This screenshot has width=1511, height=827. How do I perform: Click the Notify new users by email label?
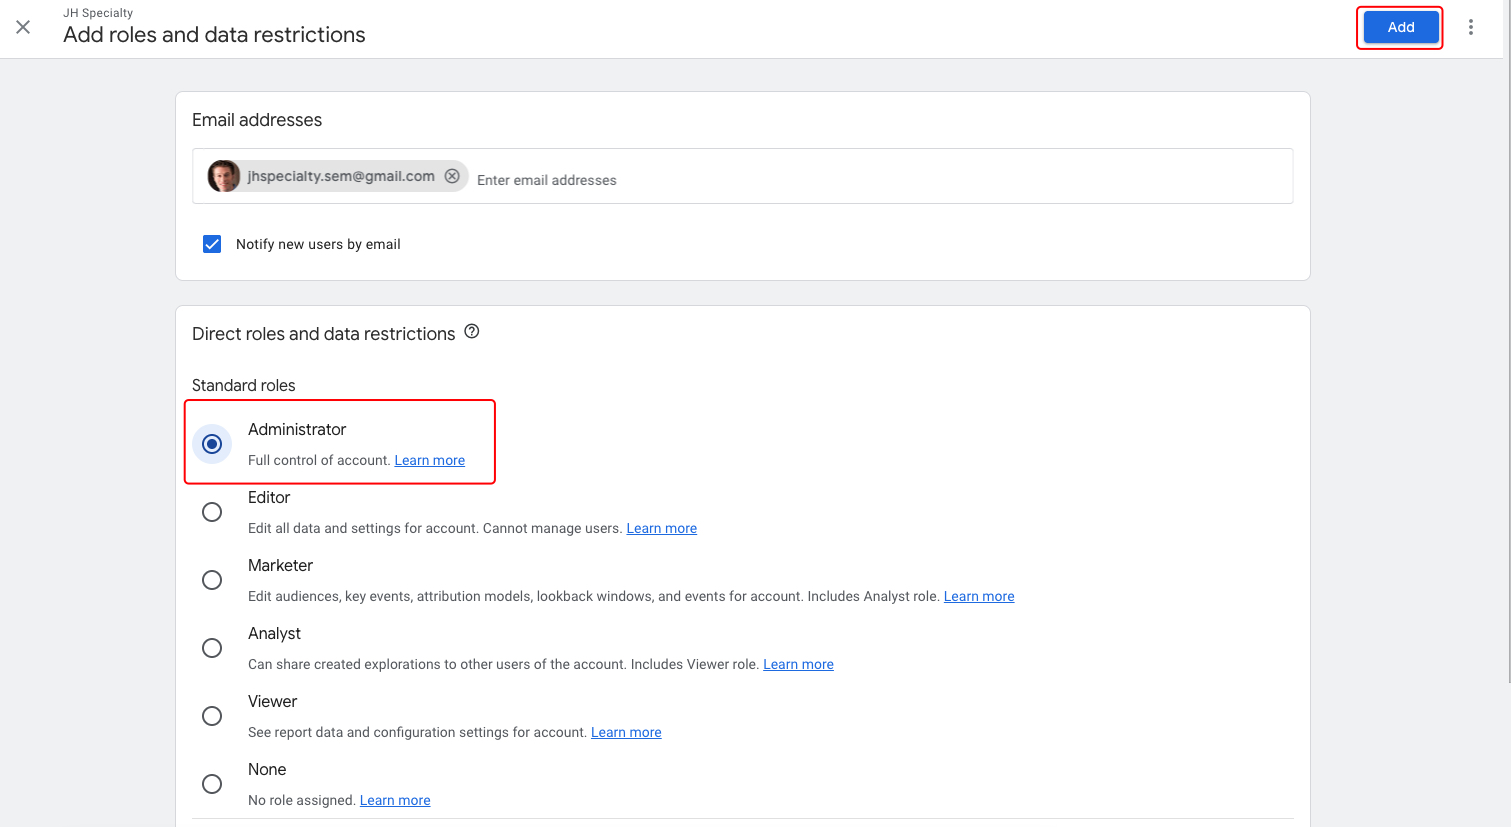318,244
